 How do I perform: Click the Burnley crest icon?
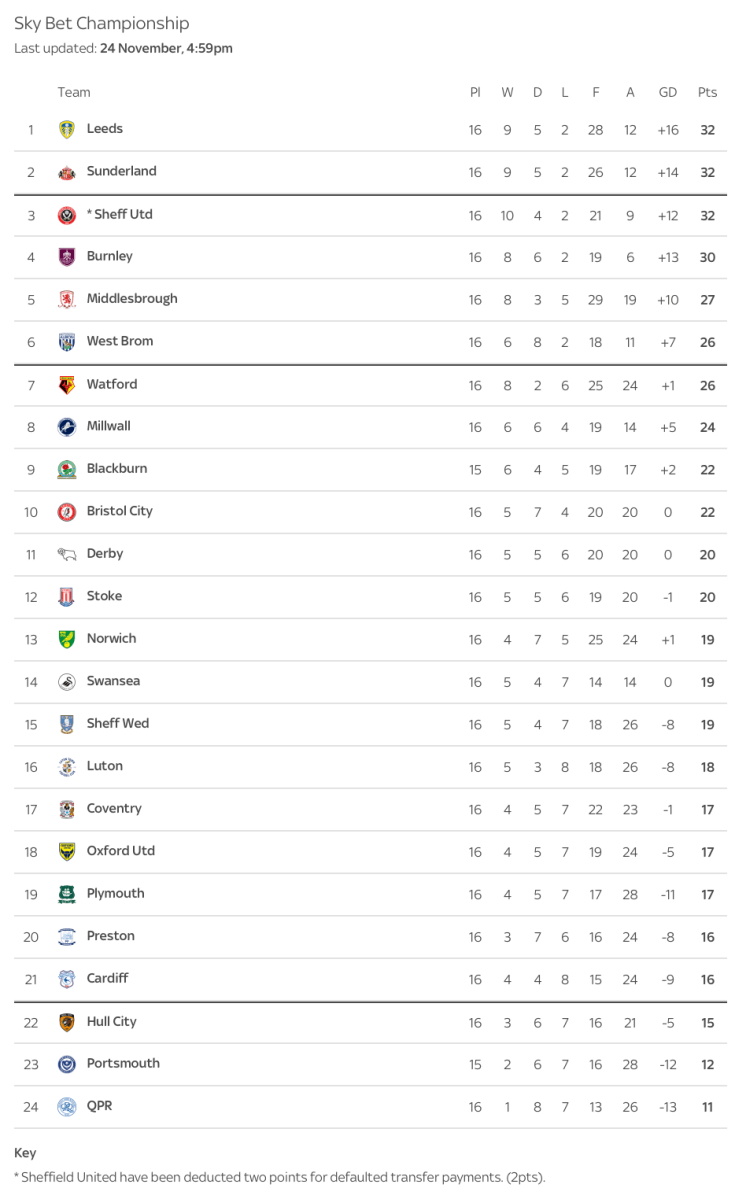tap(67, 257)
